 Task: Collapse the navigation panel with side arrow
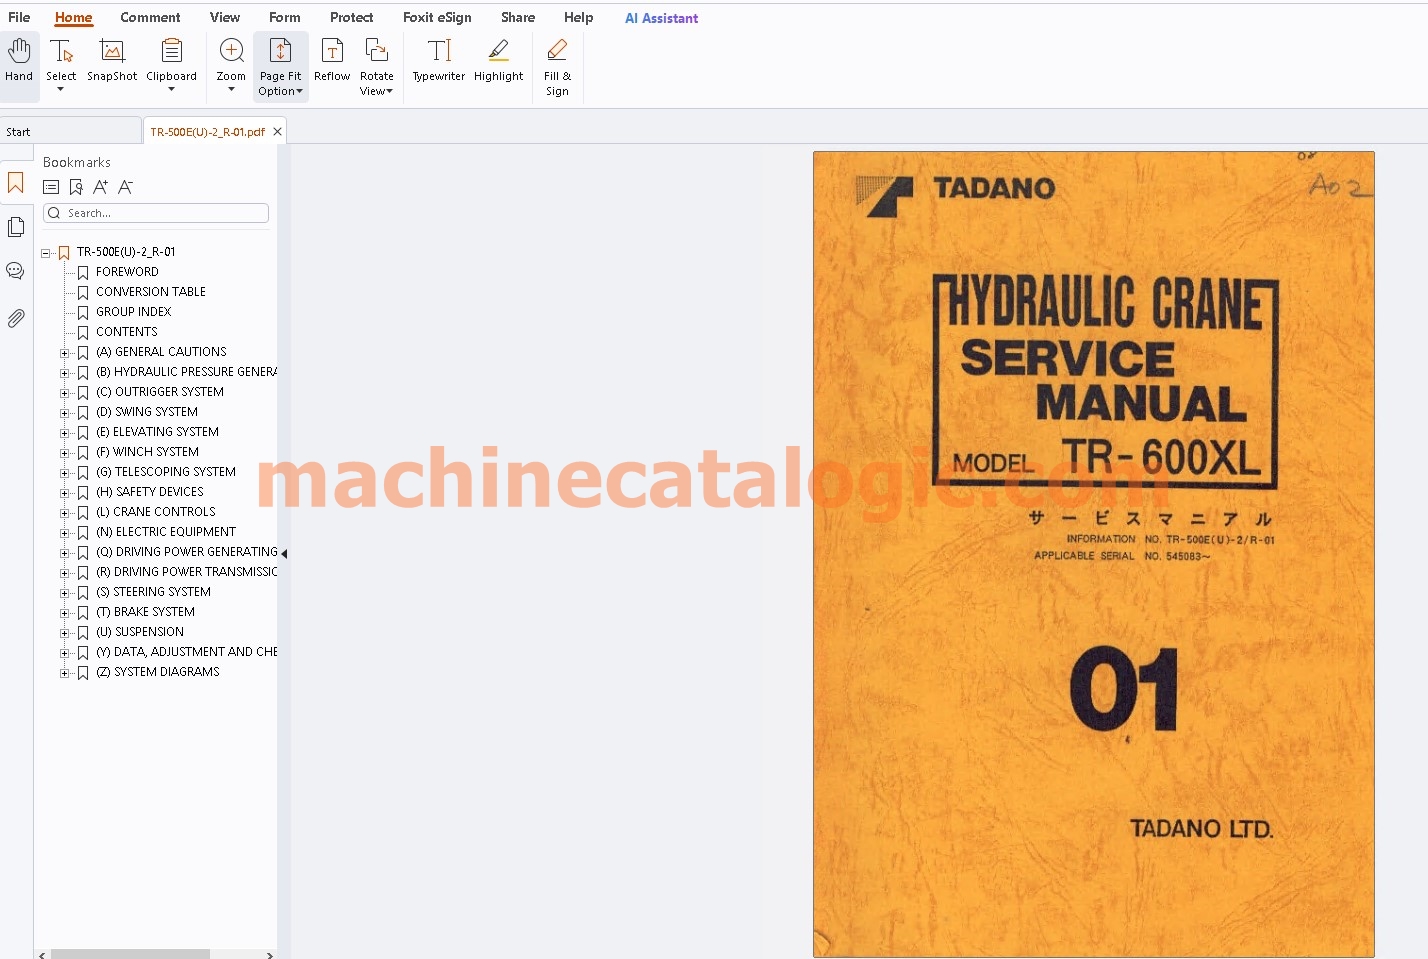pyautogui.click(x=284, y=553)
